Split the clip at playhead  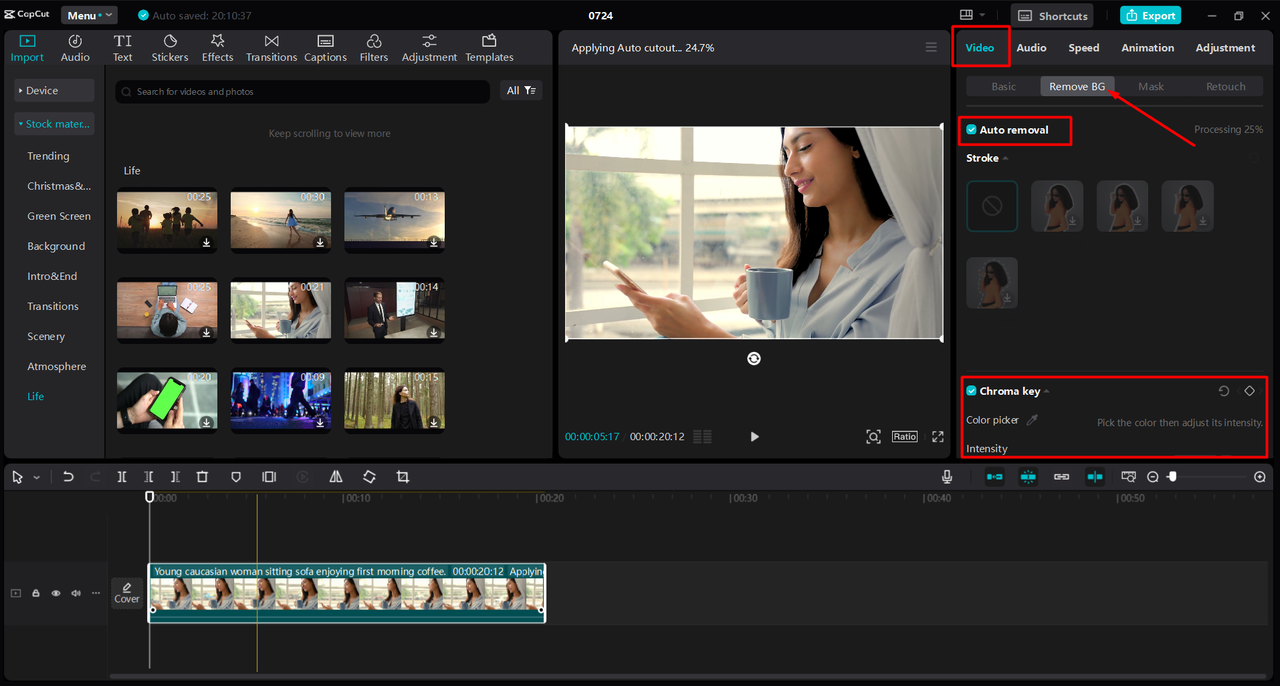[x=122, y=477]
